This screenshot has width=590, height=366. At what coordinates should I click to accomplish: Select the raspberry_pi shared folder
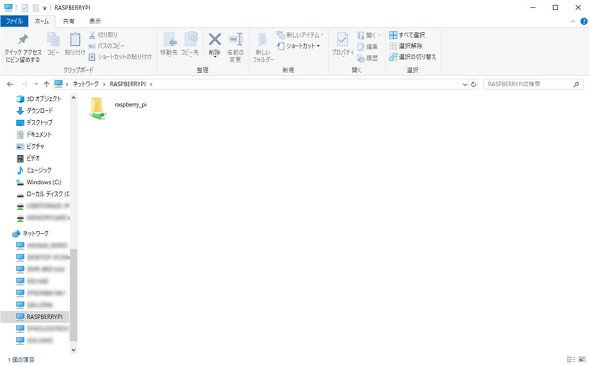click(118, 108)
